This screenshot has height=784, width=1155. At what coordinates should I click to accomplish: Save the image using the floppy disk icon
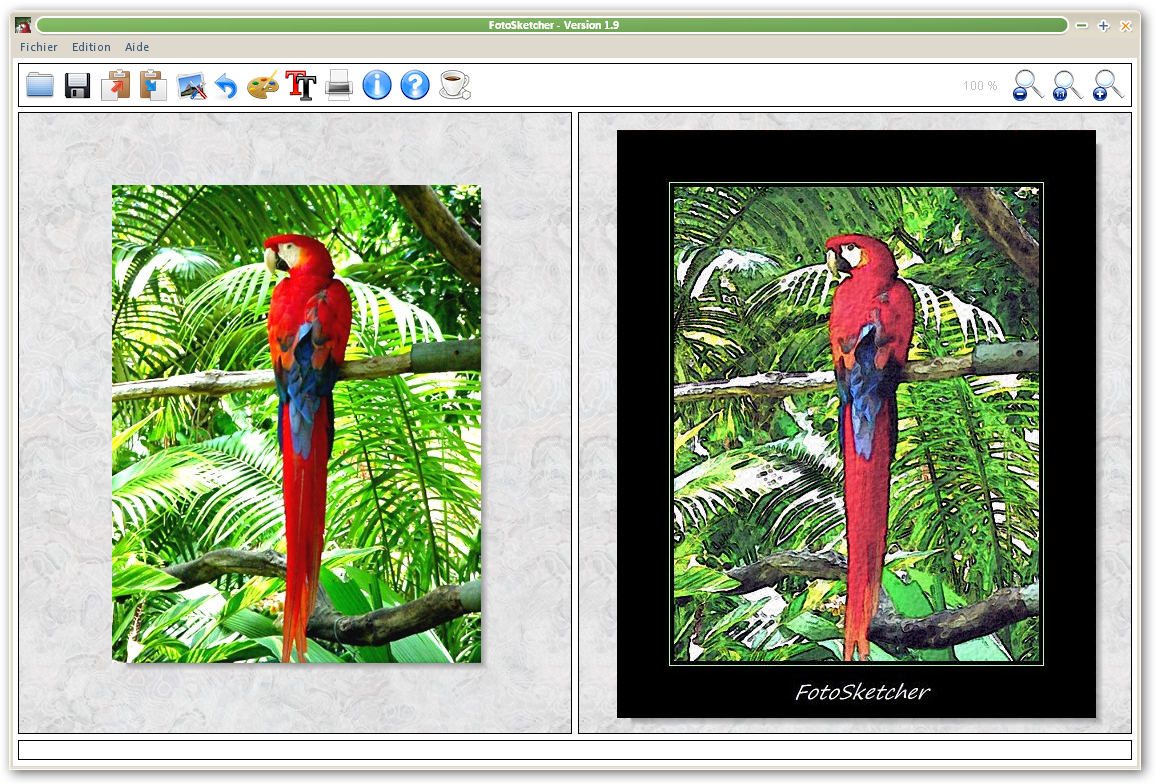click(78, 85)
